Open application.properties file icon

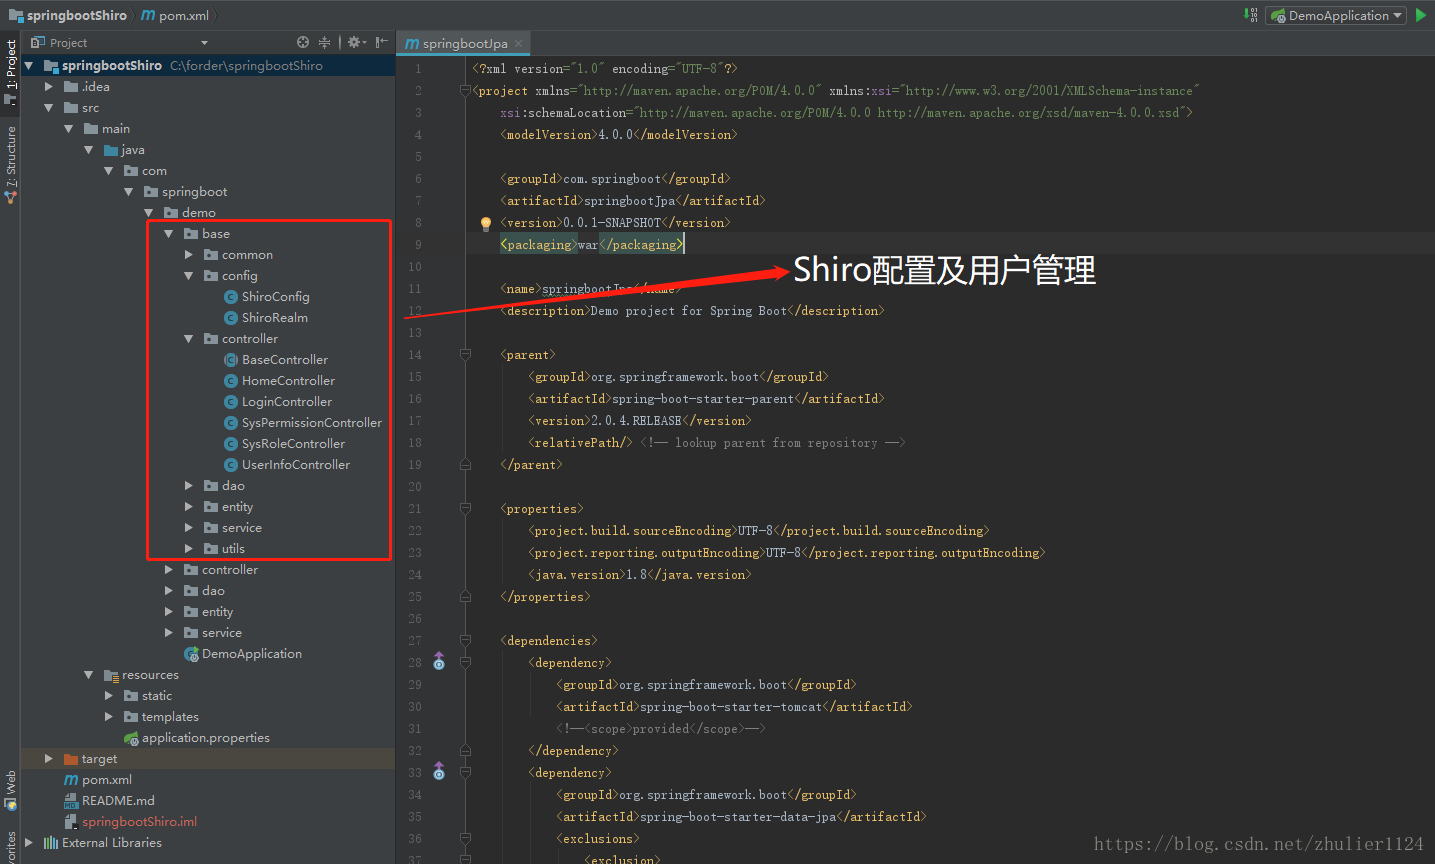pos(131,737)
